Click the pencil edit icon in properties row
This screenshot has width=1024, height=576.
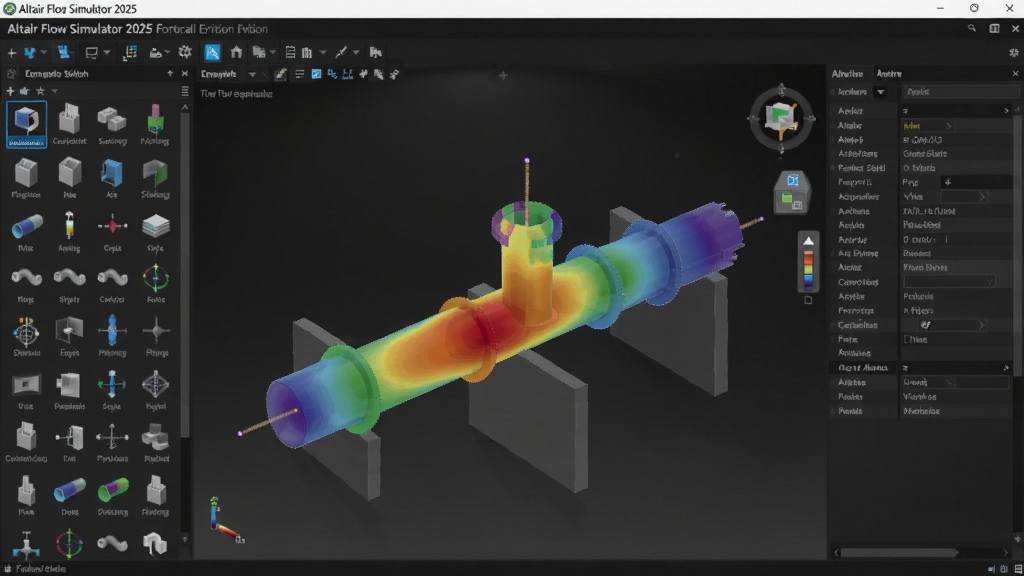tap(925, 325)
